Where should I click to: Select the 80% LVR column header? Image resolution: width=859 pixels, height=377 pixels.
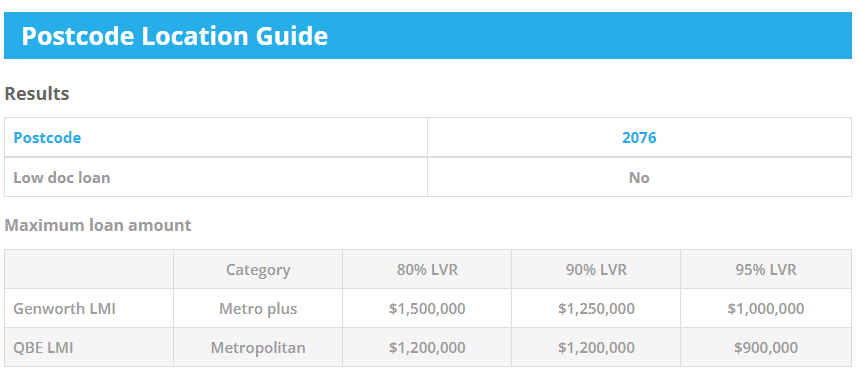click(x=427, y=270)
